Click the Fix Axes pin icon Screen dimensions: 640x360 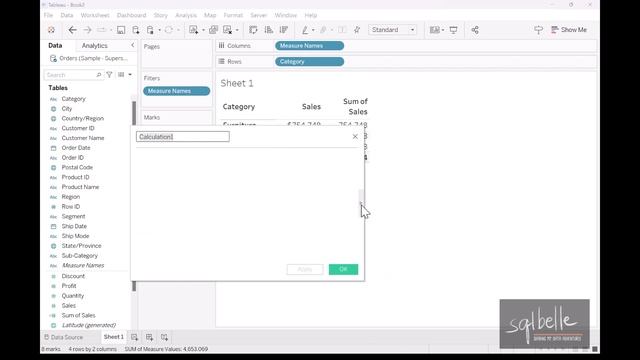[x=357, y=30]
